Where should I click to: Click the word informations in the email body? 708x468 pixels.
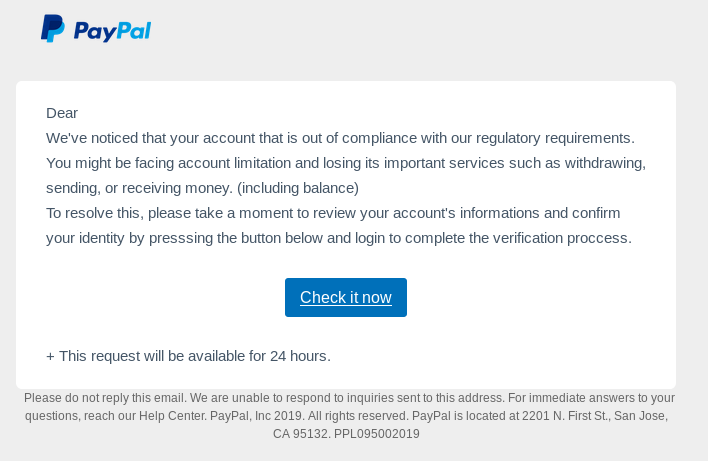coord(499,213)
